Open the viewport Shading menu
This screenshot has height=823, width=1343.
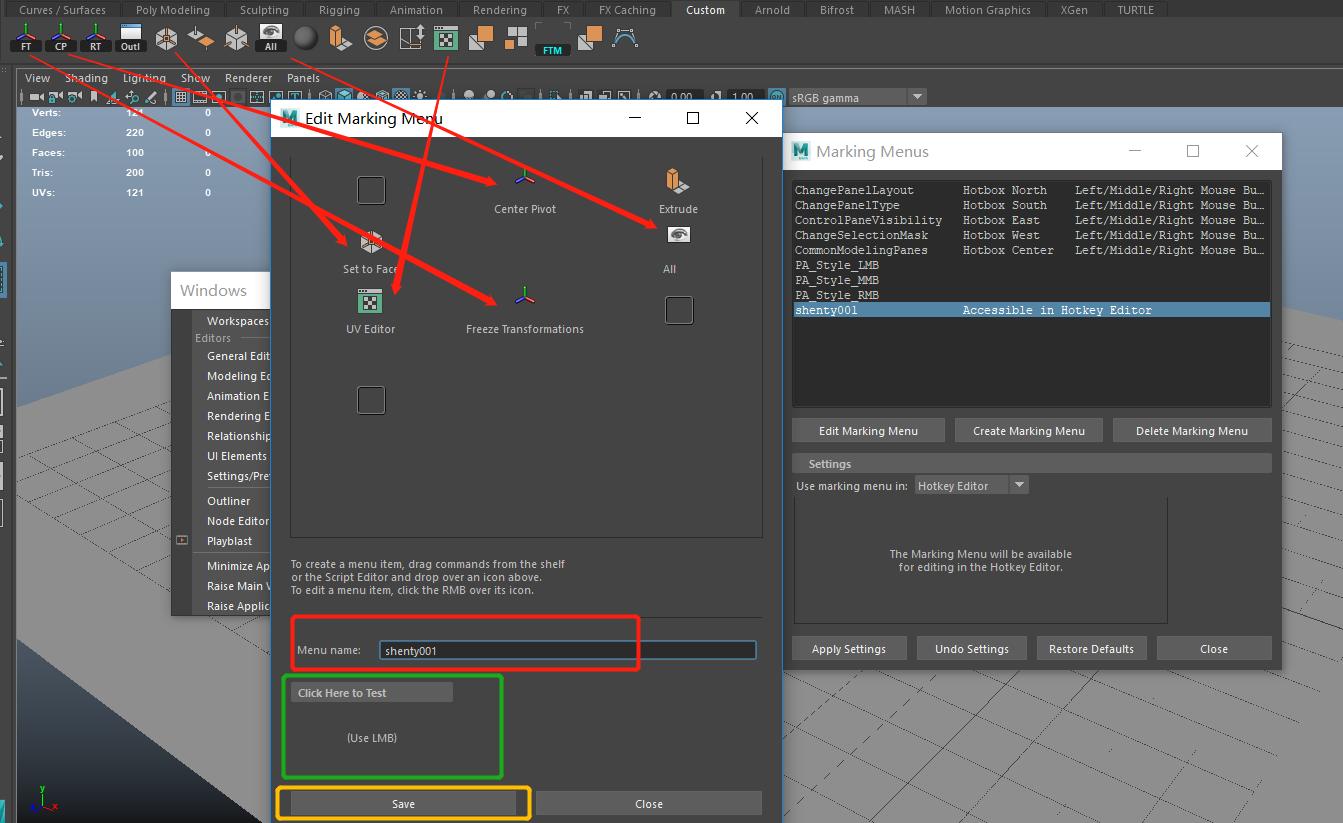point(86,78)
